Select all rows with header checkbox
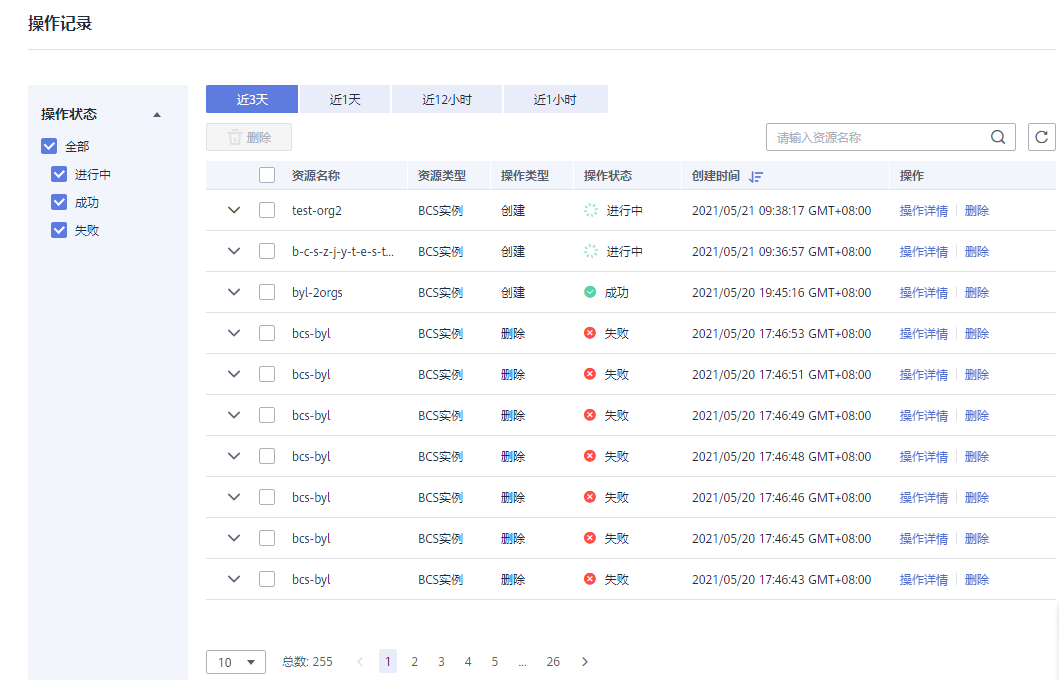The height and width of the screenshot is (680, 1059). pos(267,176)
